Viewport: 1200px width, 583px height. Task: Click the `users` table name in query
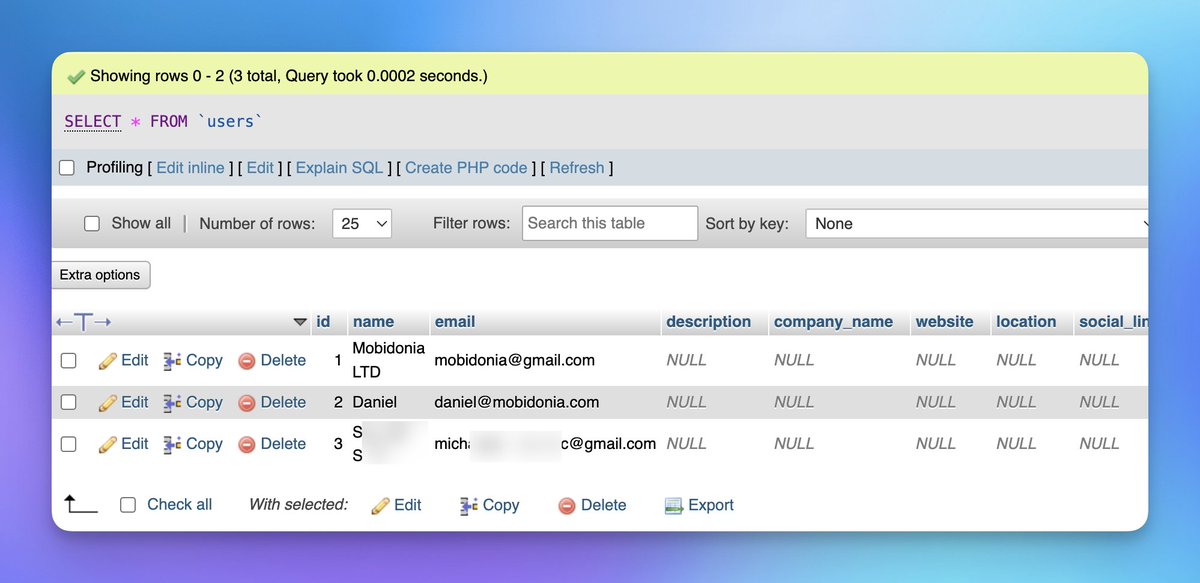pyautogui.click(x=231, y=122)
